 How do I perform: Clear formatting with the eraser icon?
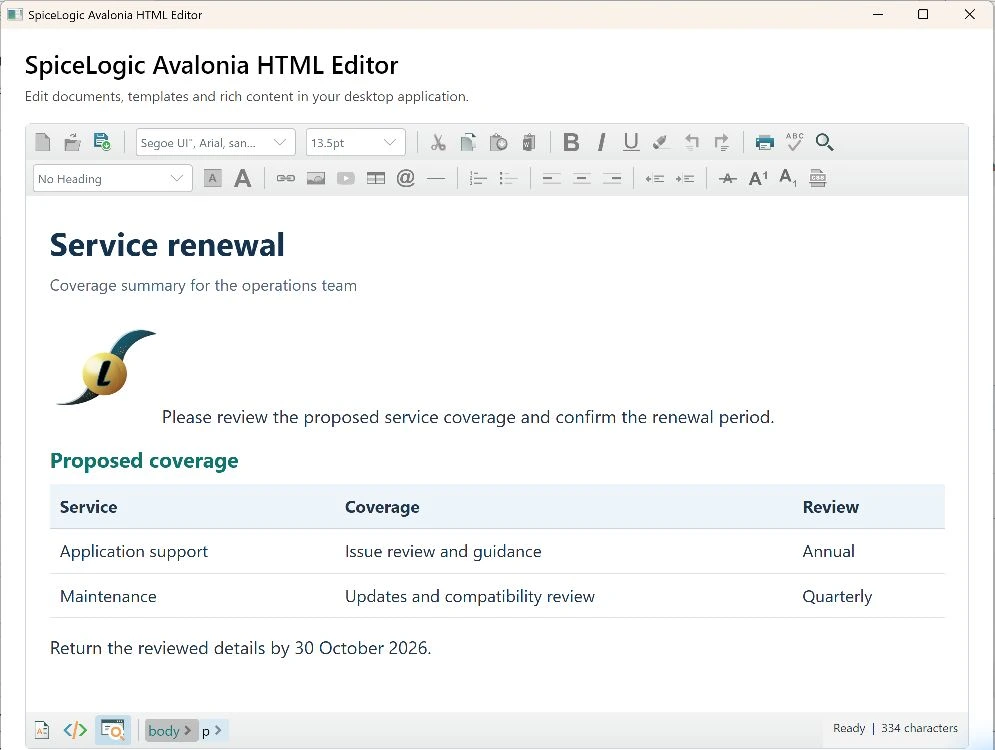(661, 142)
